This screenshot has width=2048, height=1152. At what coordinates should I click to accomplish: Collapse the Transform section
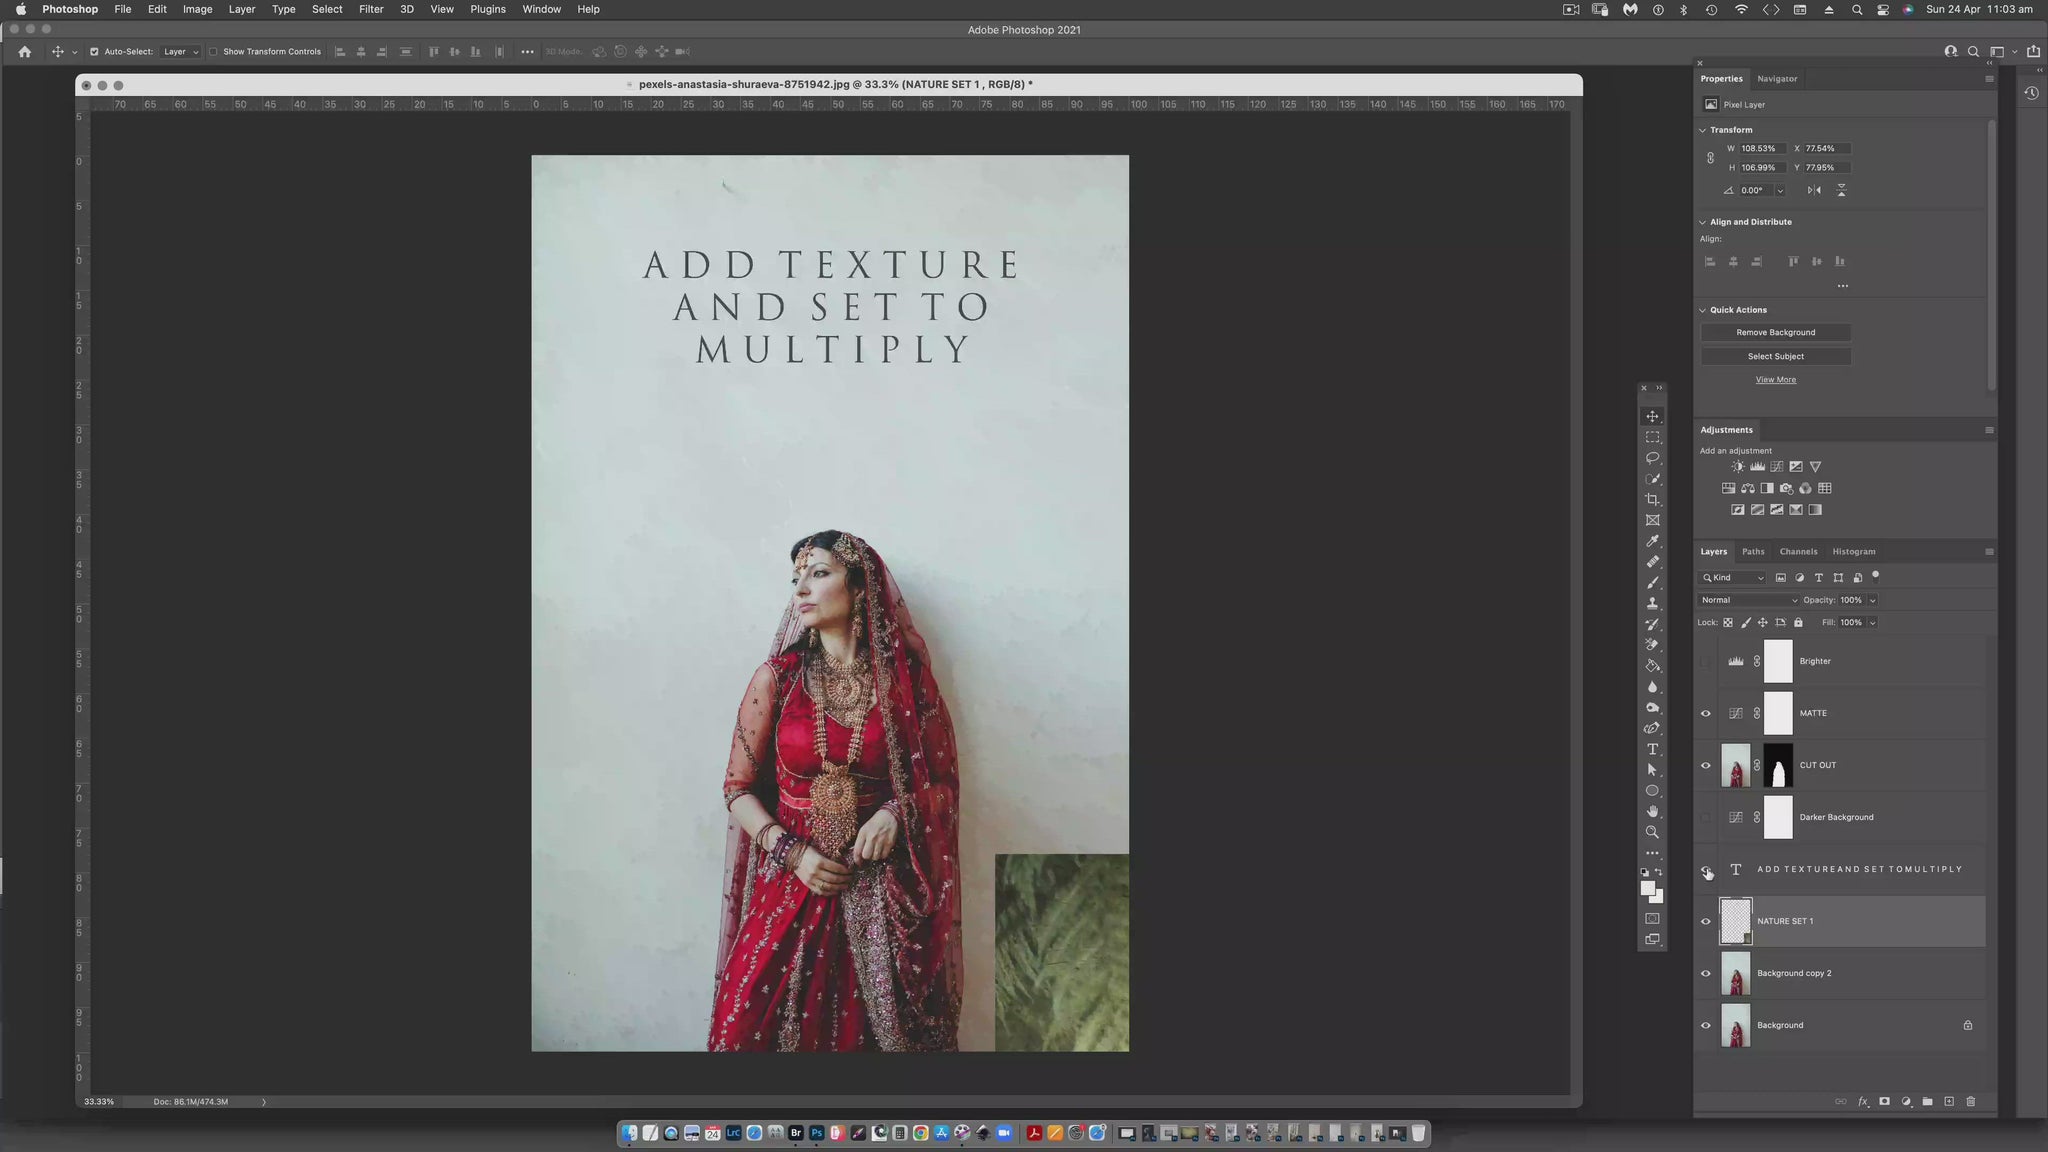[x=1703, y=130]
